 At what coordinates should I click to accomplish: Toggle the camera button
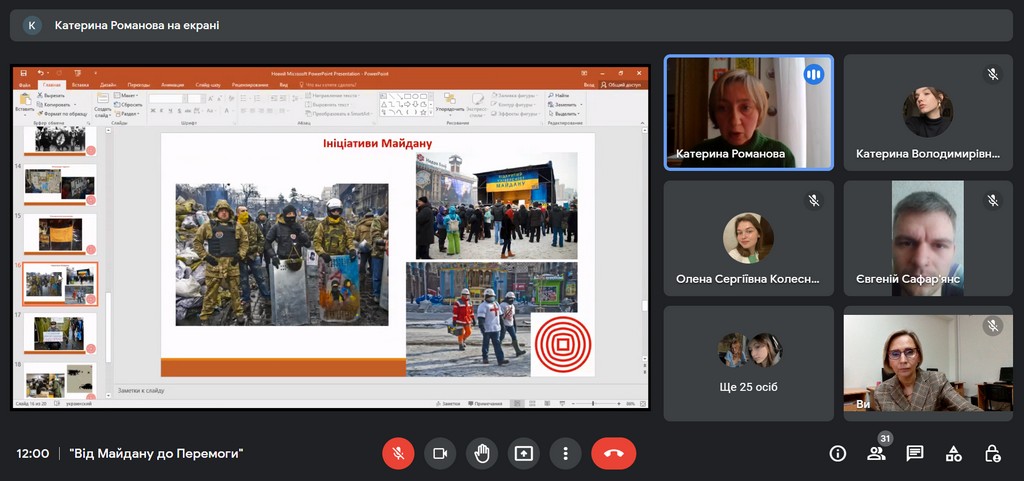[x=440, y=453]
